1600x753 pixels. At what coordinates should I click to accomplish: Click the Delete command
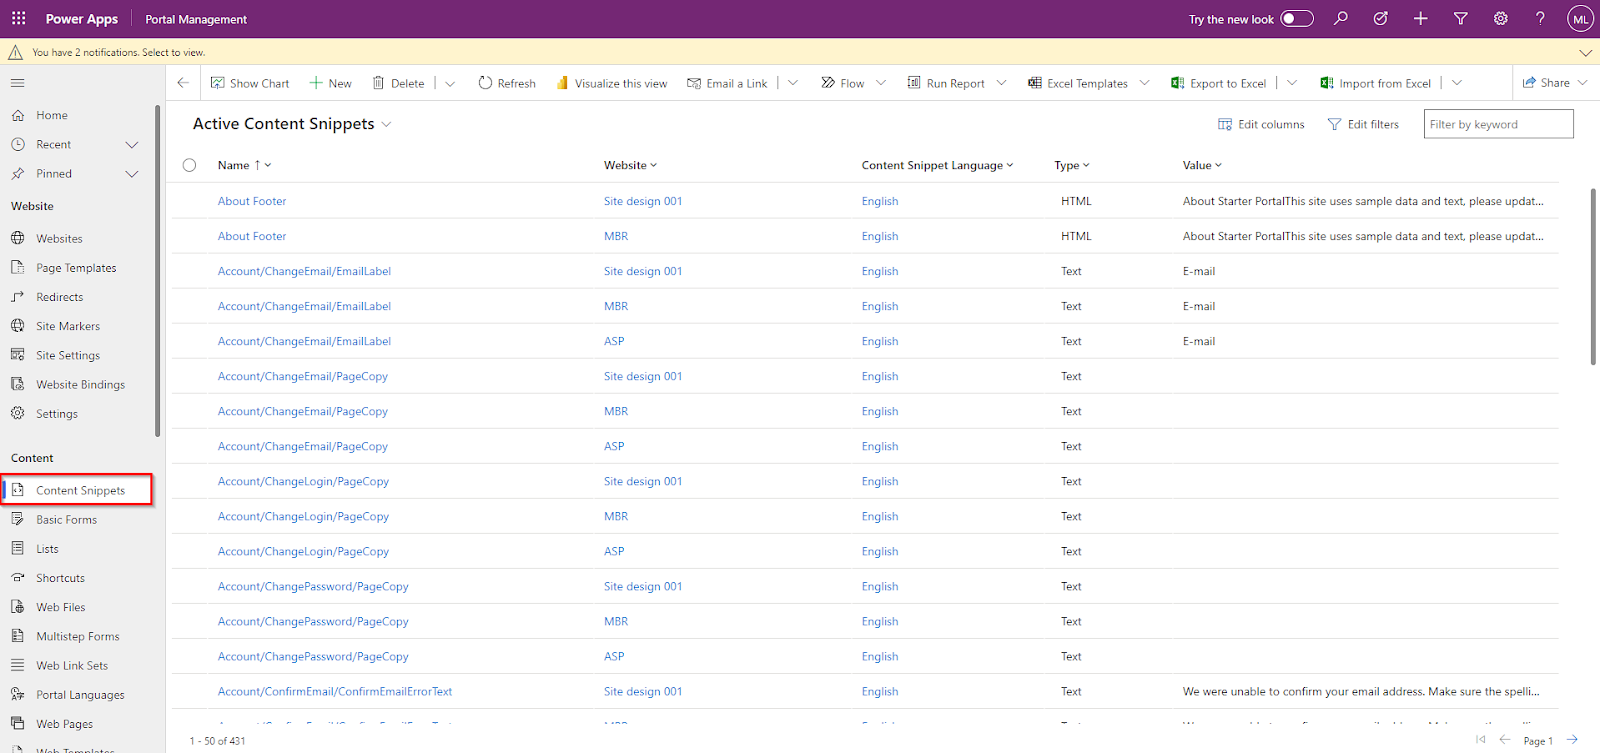tap(398, 83)
